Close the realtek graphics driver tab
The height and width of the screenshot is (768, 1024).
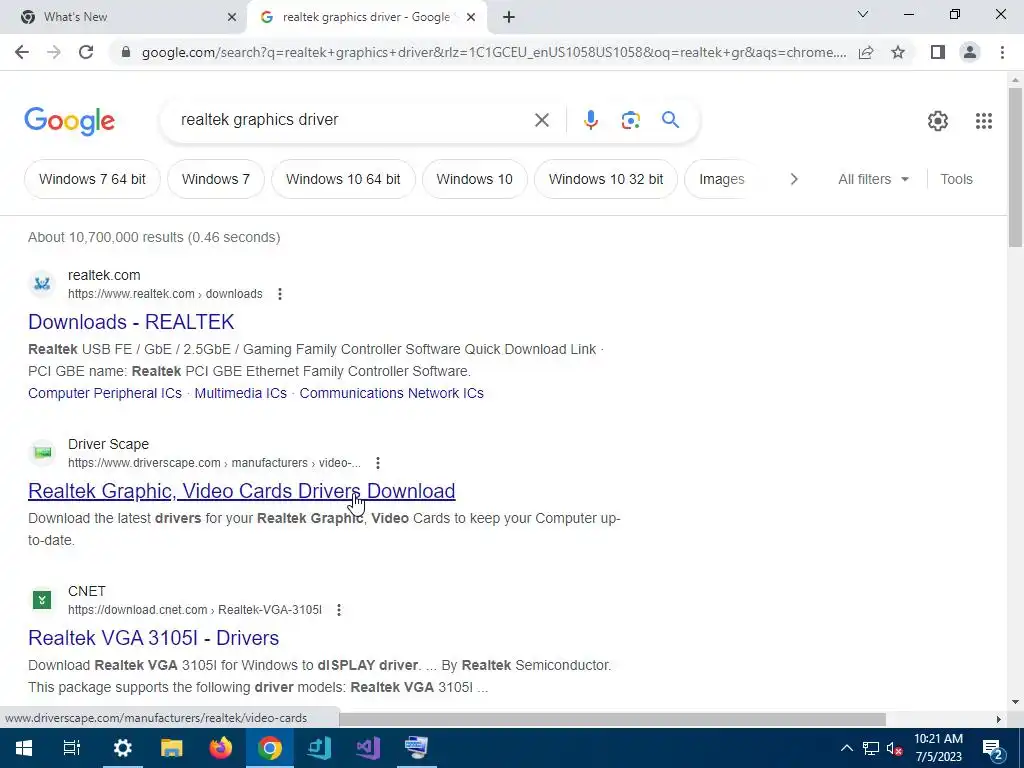[470, 17]
